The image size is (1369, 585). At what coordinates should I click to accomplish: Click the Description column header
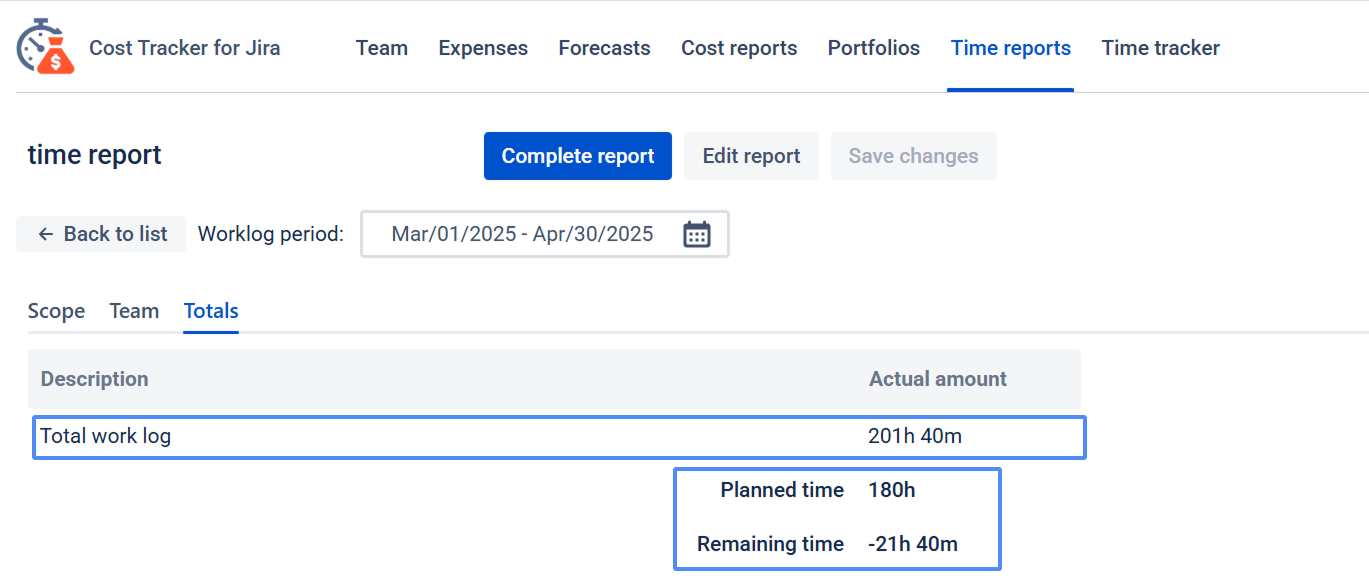[94, 379]
